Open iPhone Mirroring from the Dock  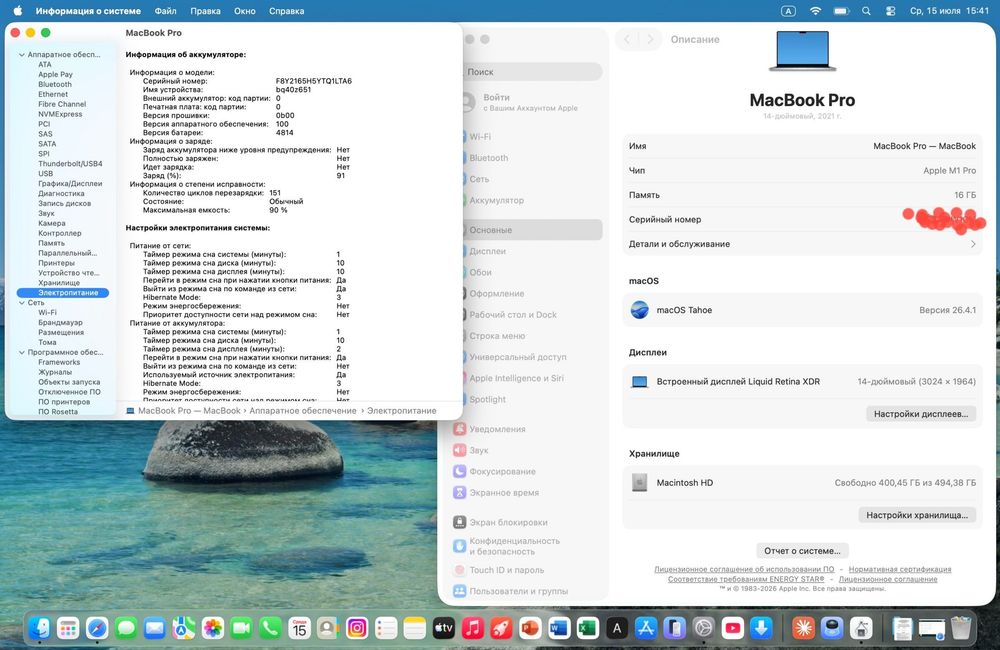pos(675,628)
